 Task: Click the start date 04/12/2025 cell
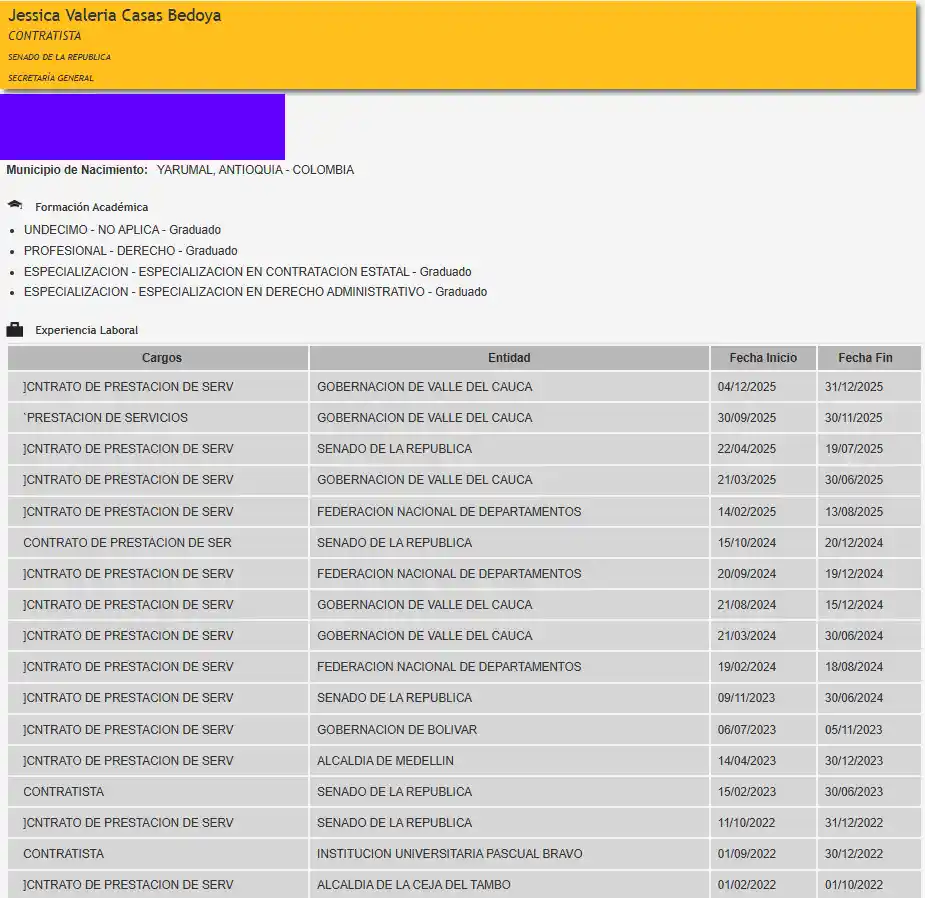[746, 387]
